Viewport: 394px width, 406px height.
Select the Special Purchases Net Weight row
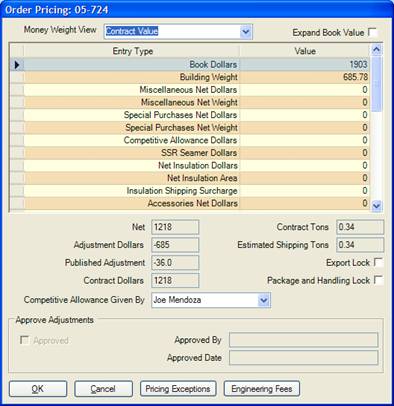190,128
